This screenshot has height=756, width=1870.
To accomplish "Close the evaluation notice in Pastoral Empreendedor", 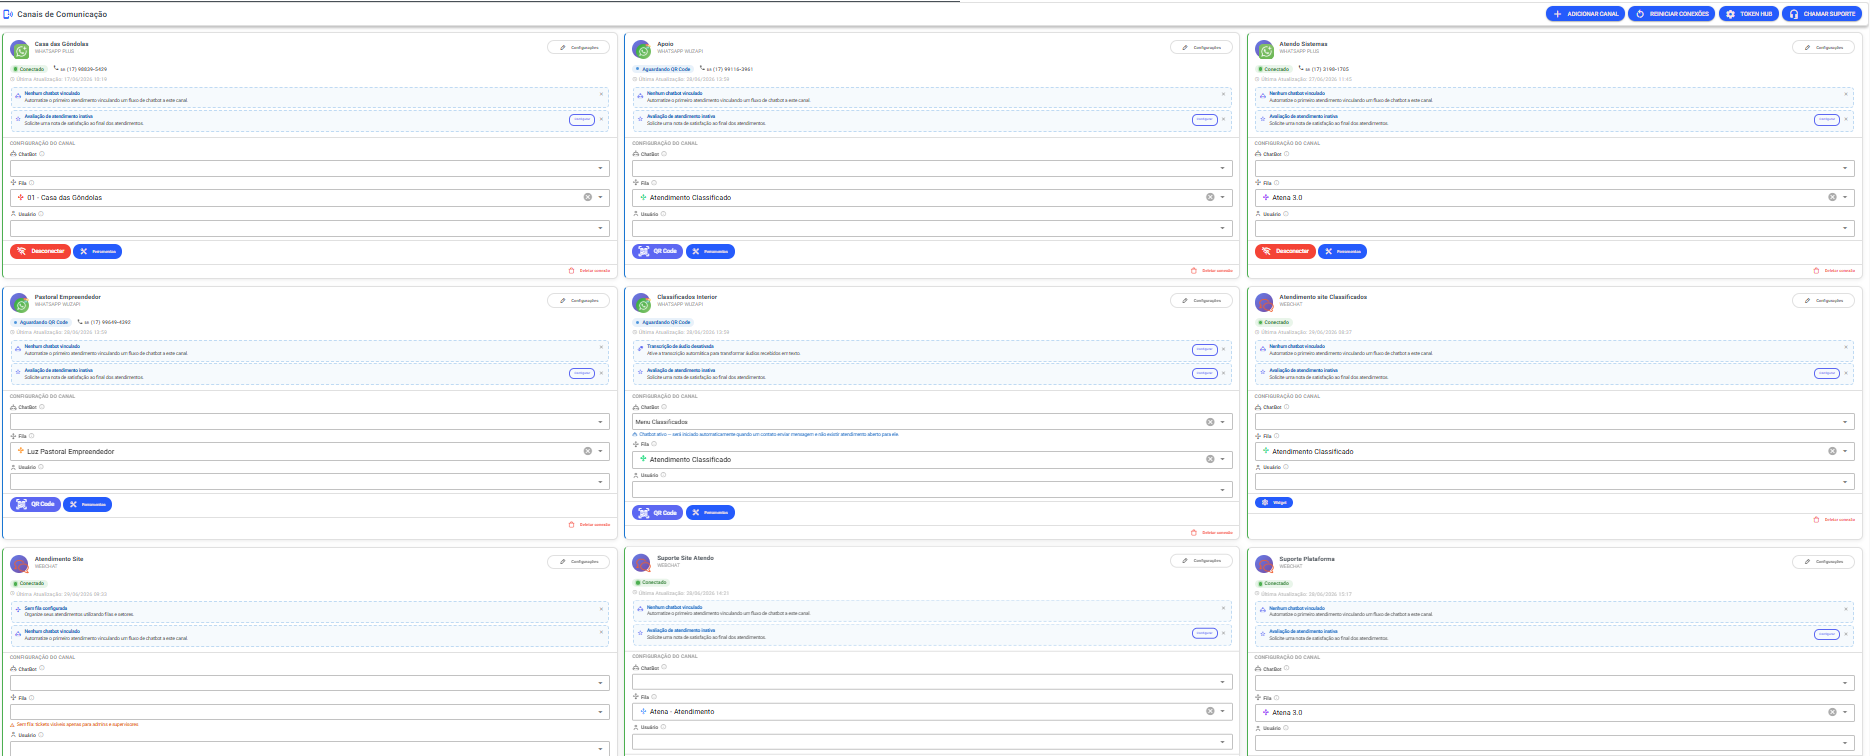I will (x=601, y=373).
